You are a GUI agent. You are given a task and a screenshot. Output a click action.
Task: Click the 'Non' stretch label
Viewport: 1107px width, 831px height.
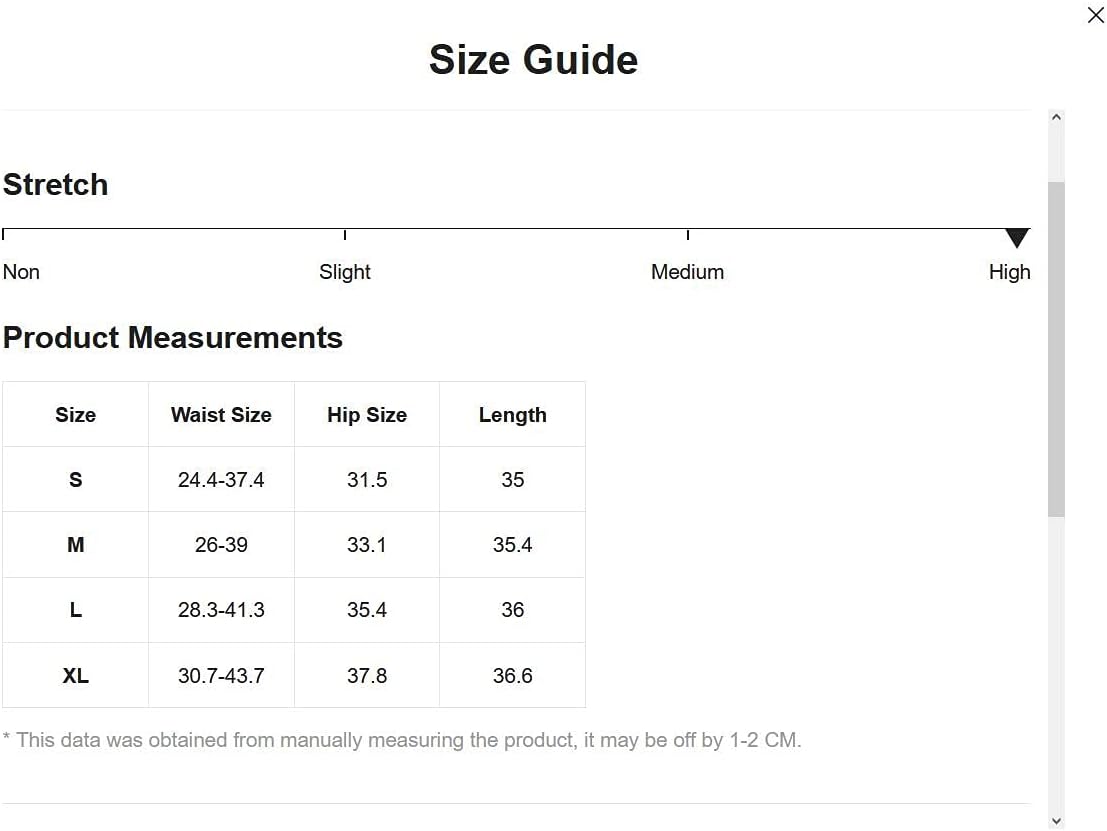click(21, 272)
